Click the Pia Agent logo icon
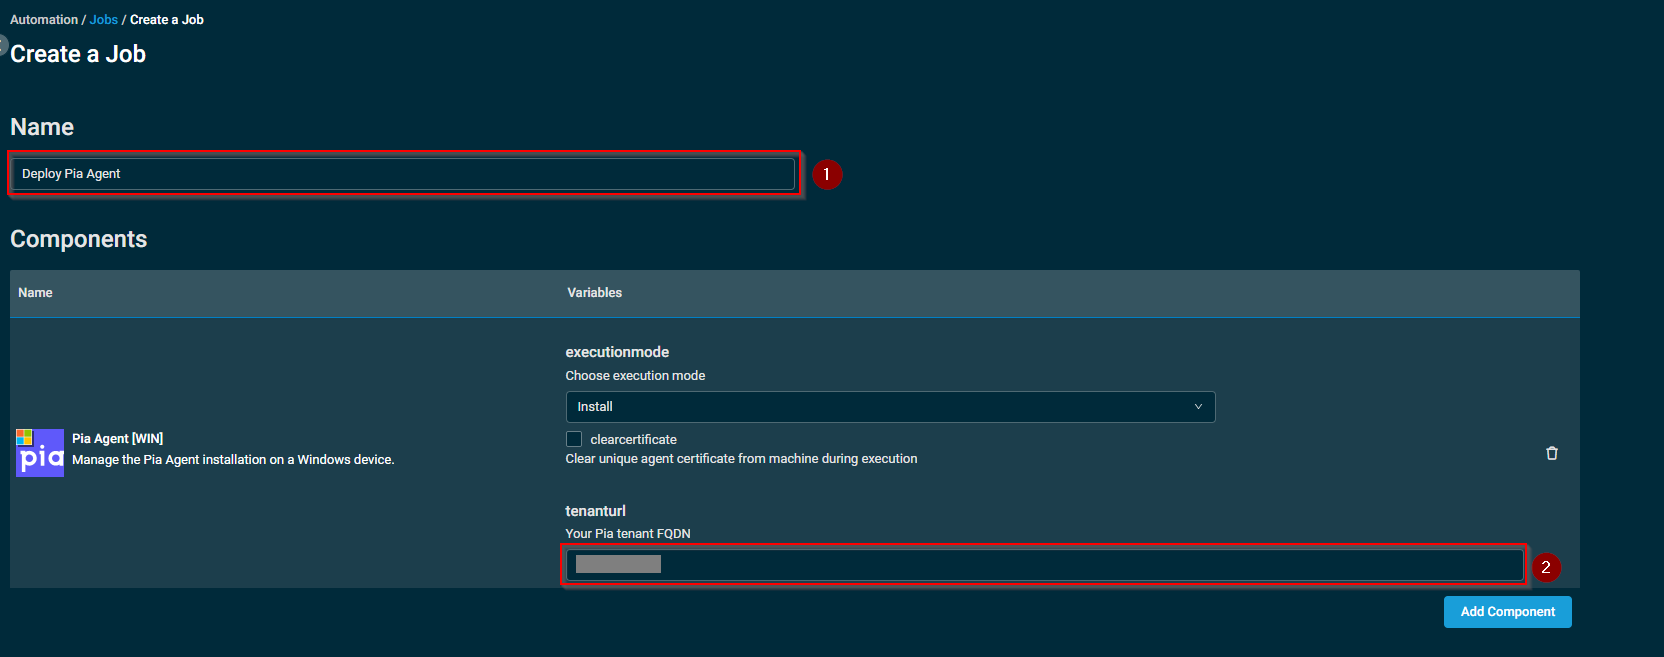 [40, 453]
